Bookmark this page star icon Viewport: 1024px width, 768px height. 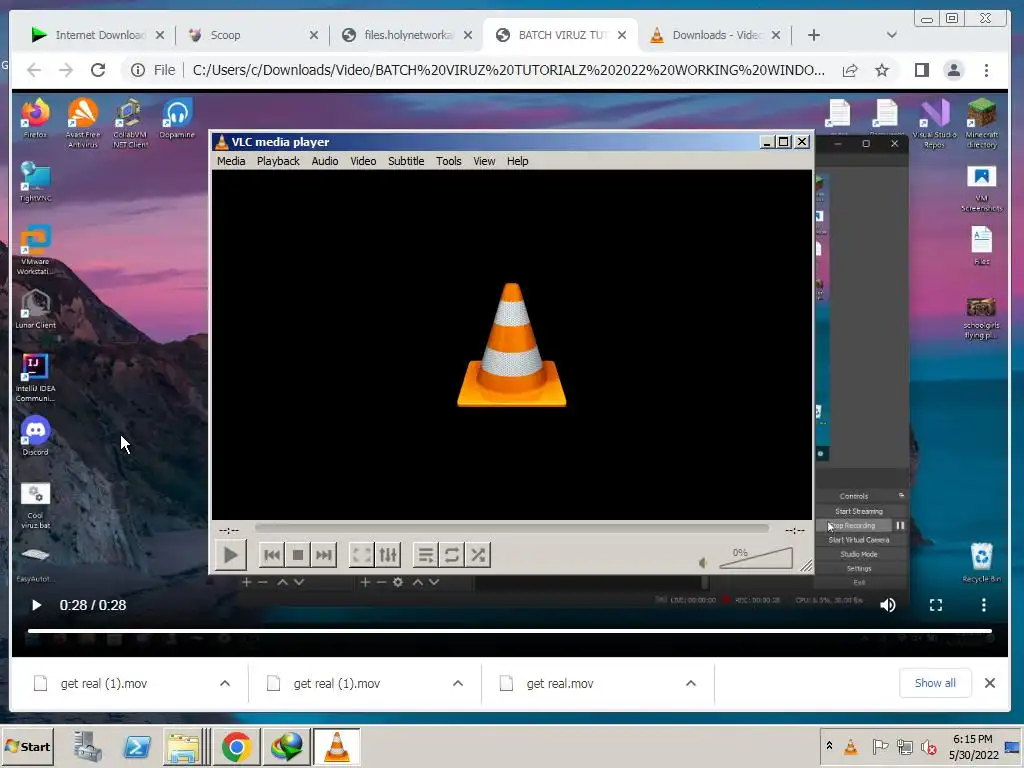coord(882,70)
